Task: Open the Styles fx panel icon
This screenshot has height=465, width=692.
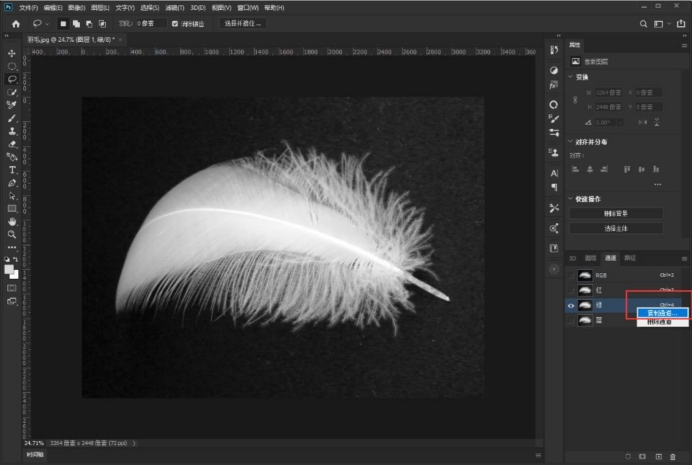Action: tap(554, 85)
